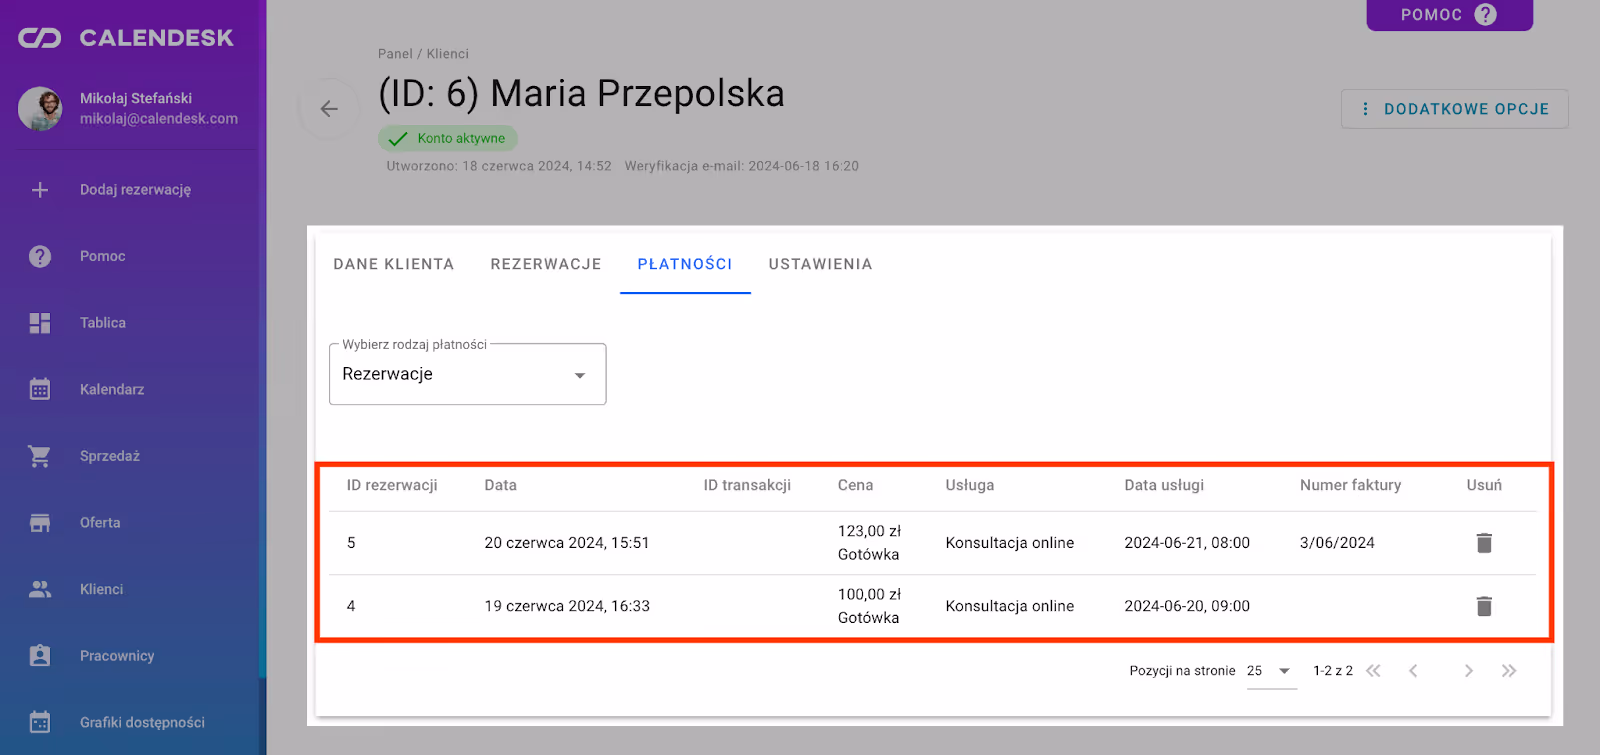This screenshot has width=1600, height=755.
Task: Open Grafiki dostępności in sidebar
Action: [141, 722]
